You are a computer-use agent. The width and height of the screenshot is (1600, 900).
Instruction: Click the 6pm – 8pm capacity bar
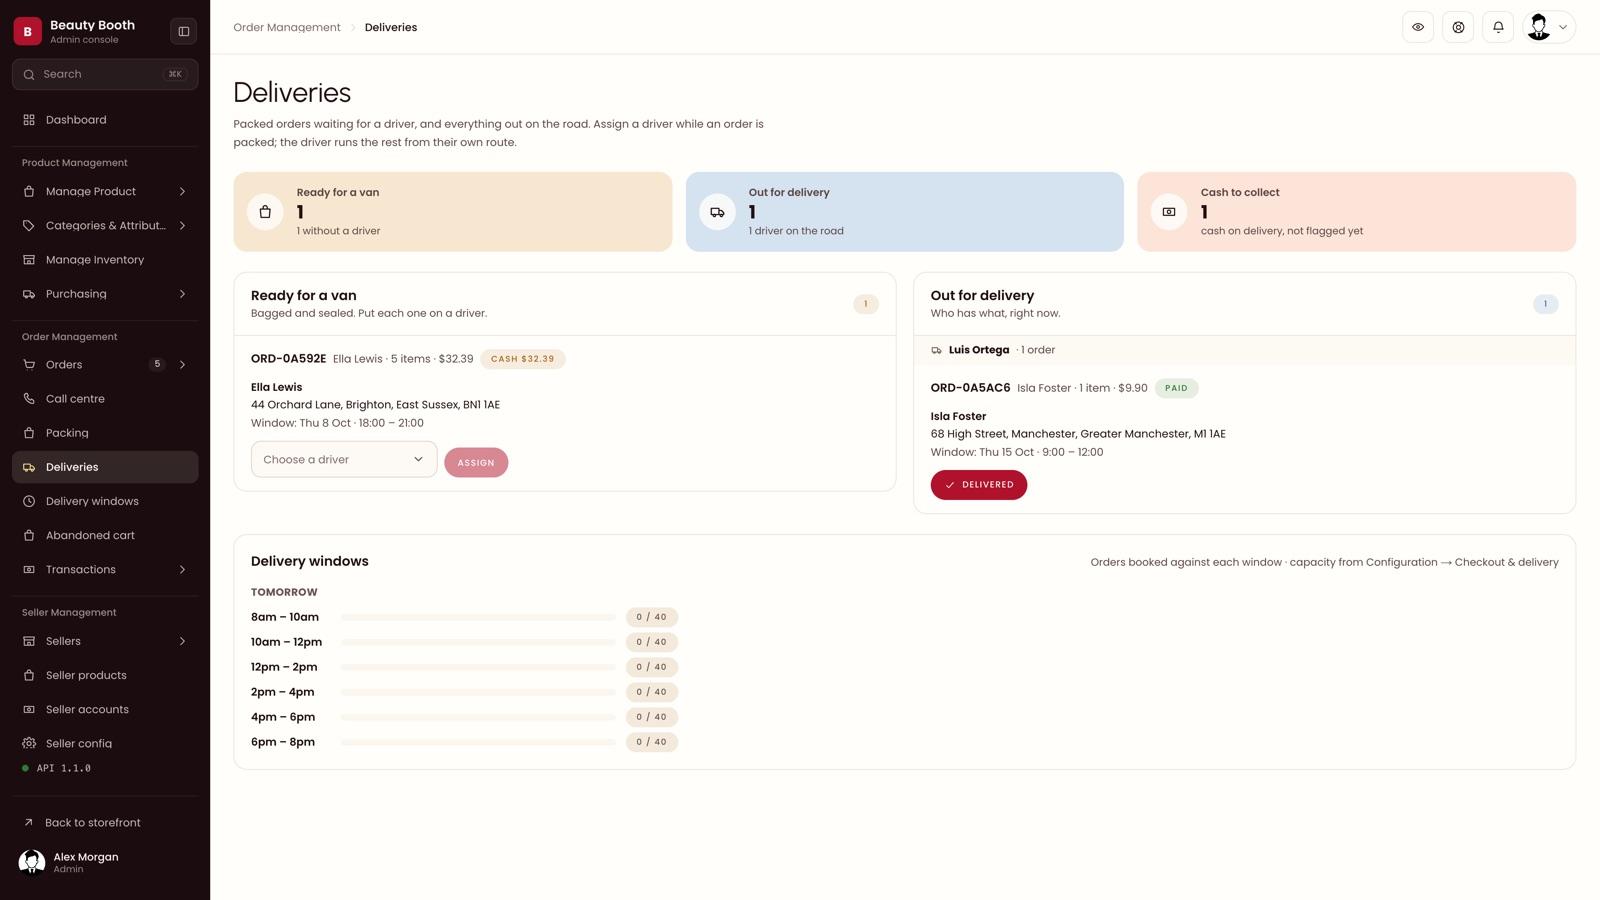pos(478,742)
